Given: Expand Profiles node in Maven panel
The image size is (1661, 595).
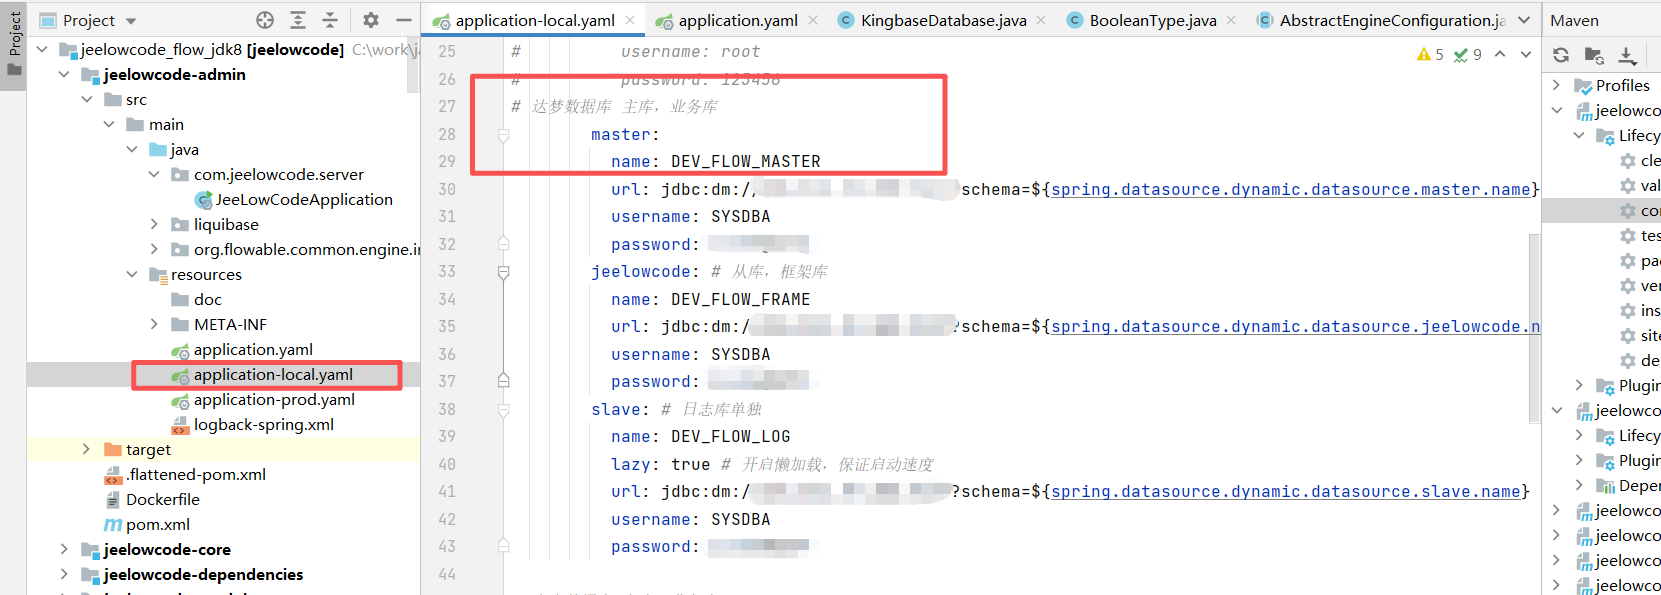Looking at the screenshot, I should click(1556, 85).
